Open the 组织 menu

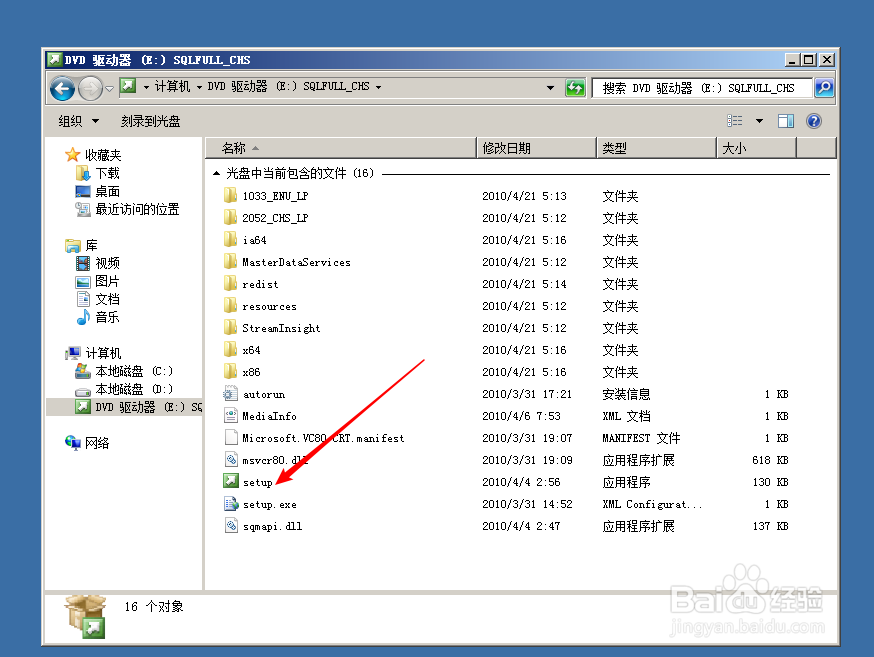[79, 121]
